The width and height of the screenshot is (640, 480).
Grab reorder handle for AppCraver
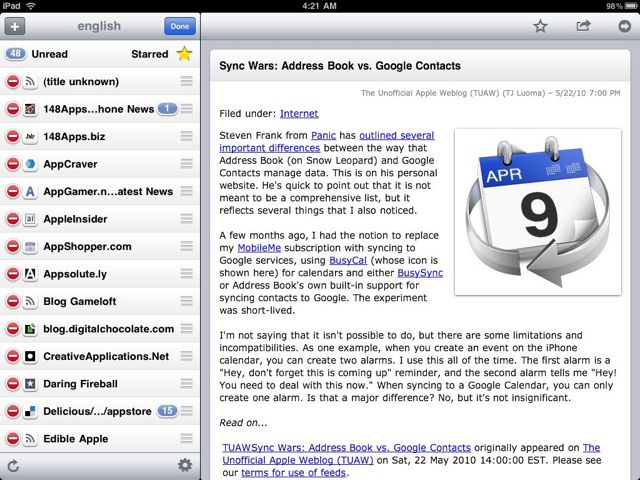click(187, 164)
